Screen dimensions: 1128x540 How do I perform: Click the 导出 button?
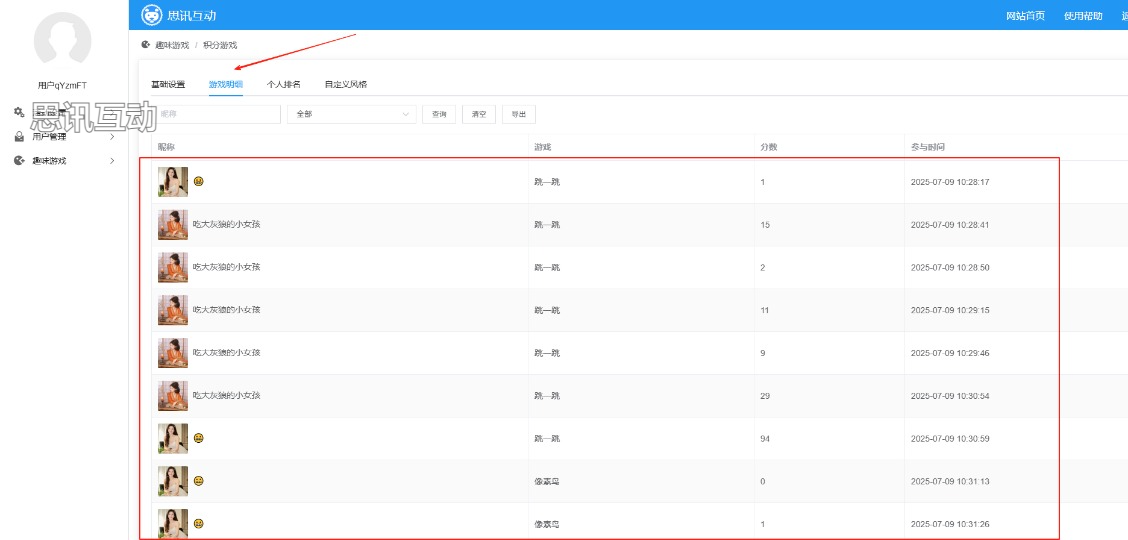(519, 114)
